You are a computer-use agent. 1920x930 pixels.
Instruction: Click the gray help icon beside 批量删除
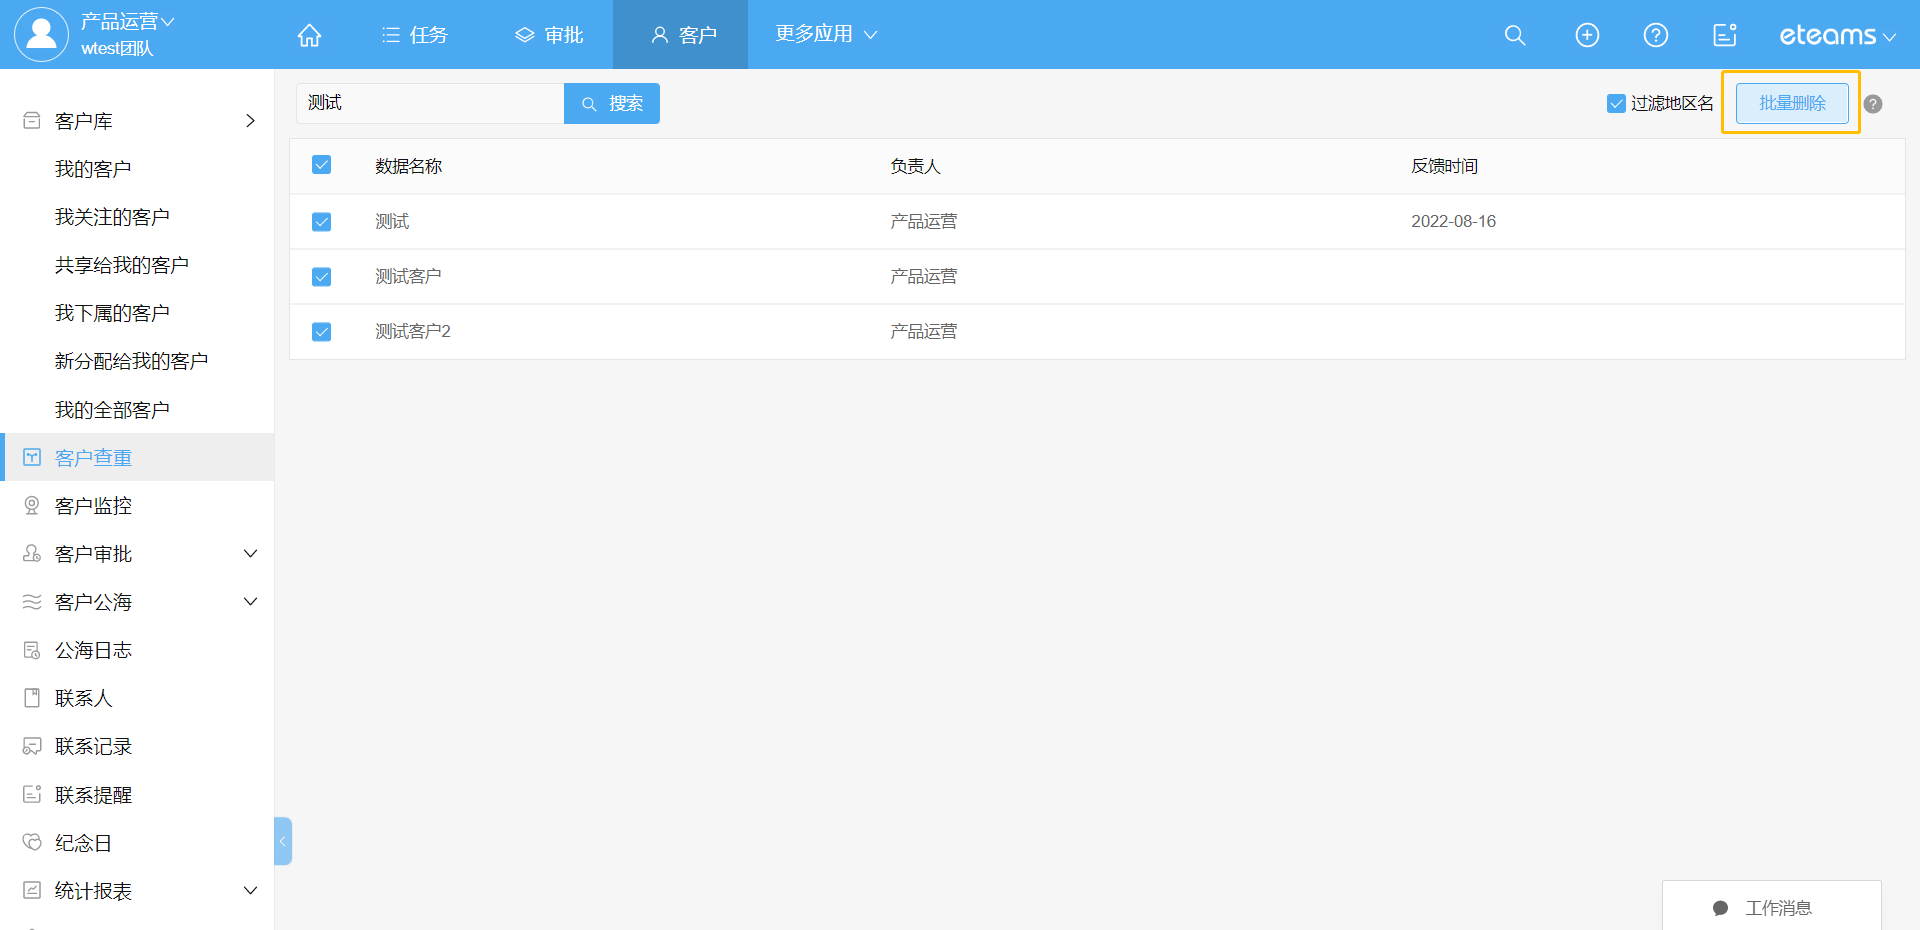[x=1873, y=104]
